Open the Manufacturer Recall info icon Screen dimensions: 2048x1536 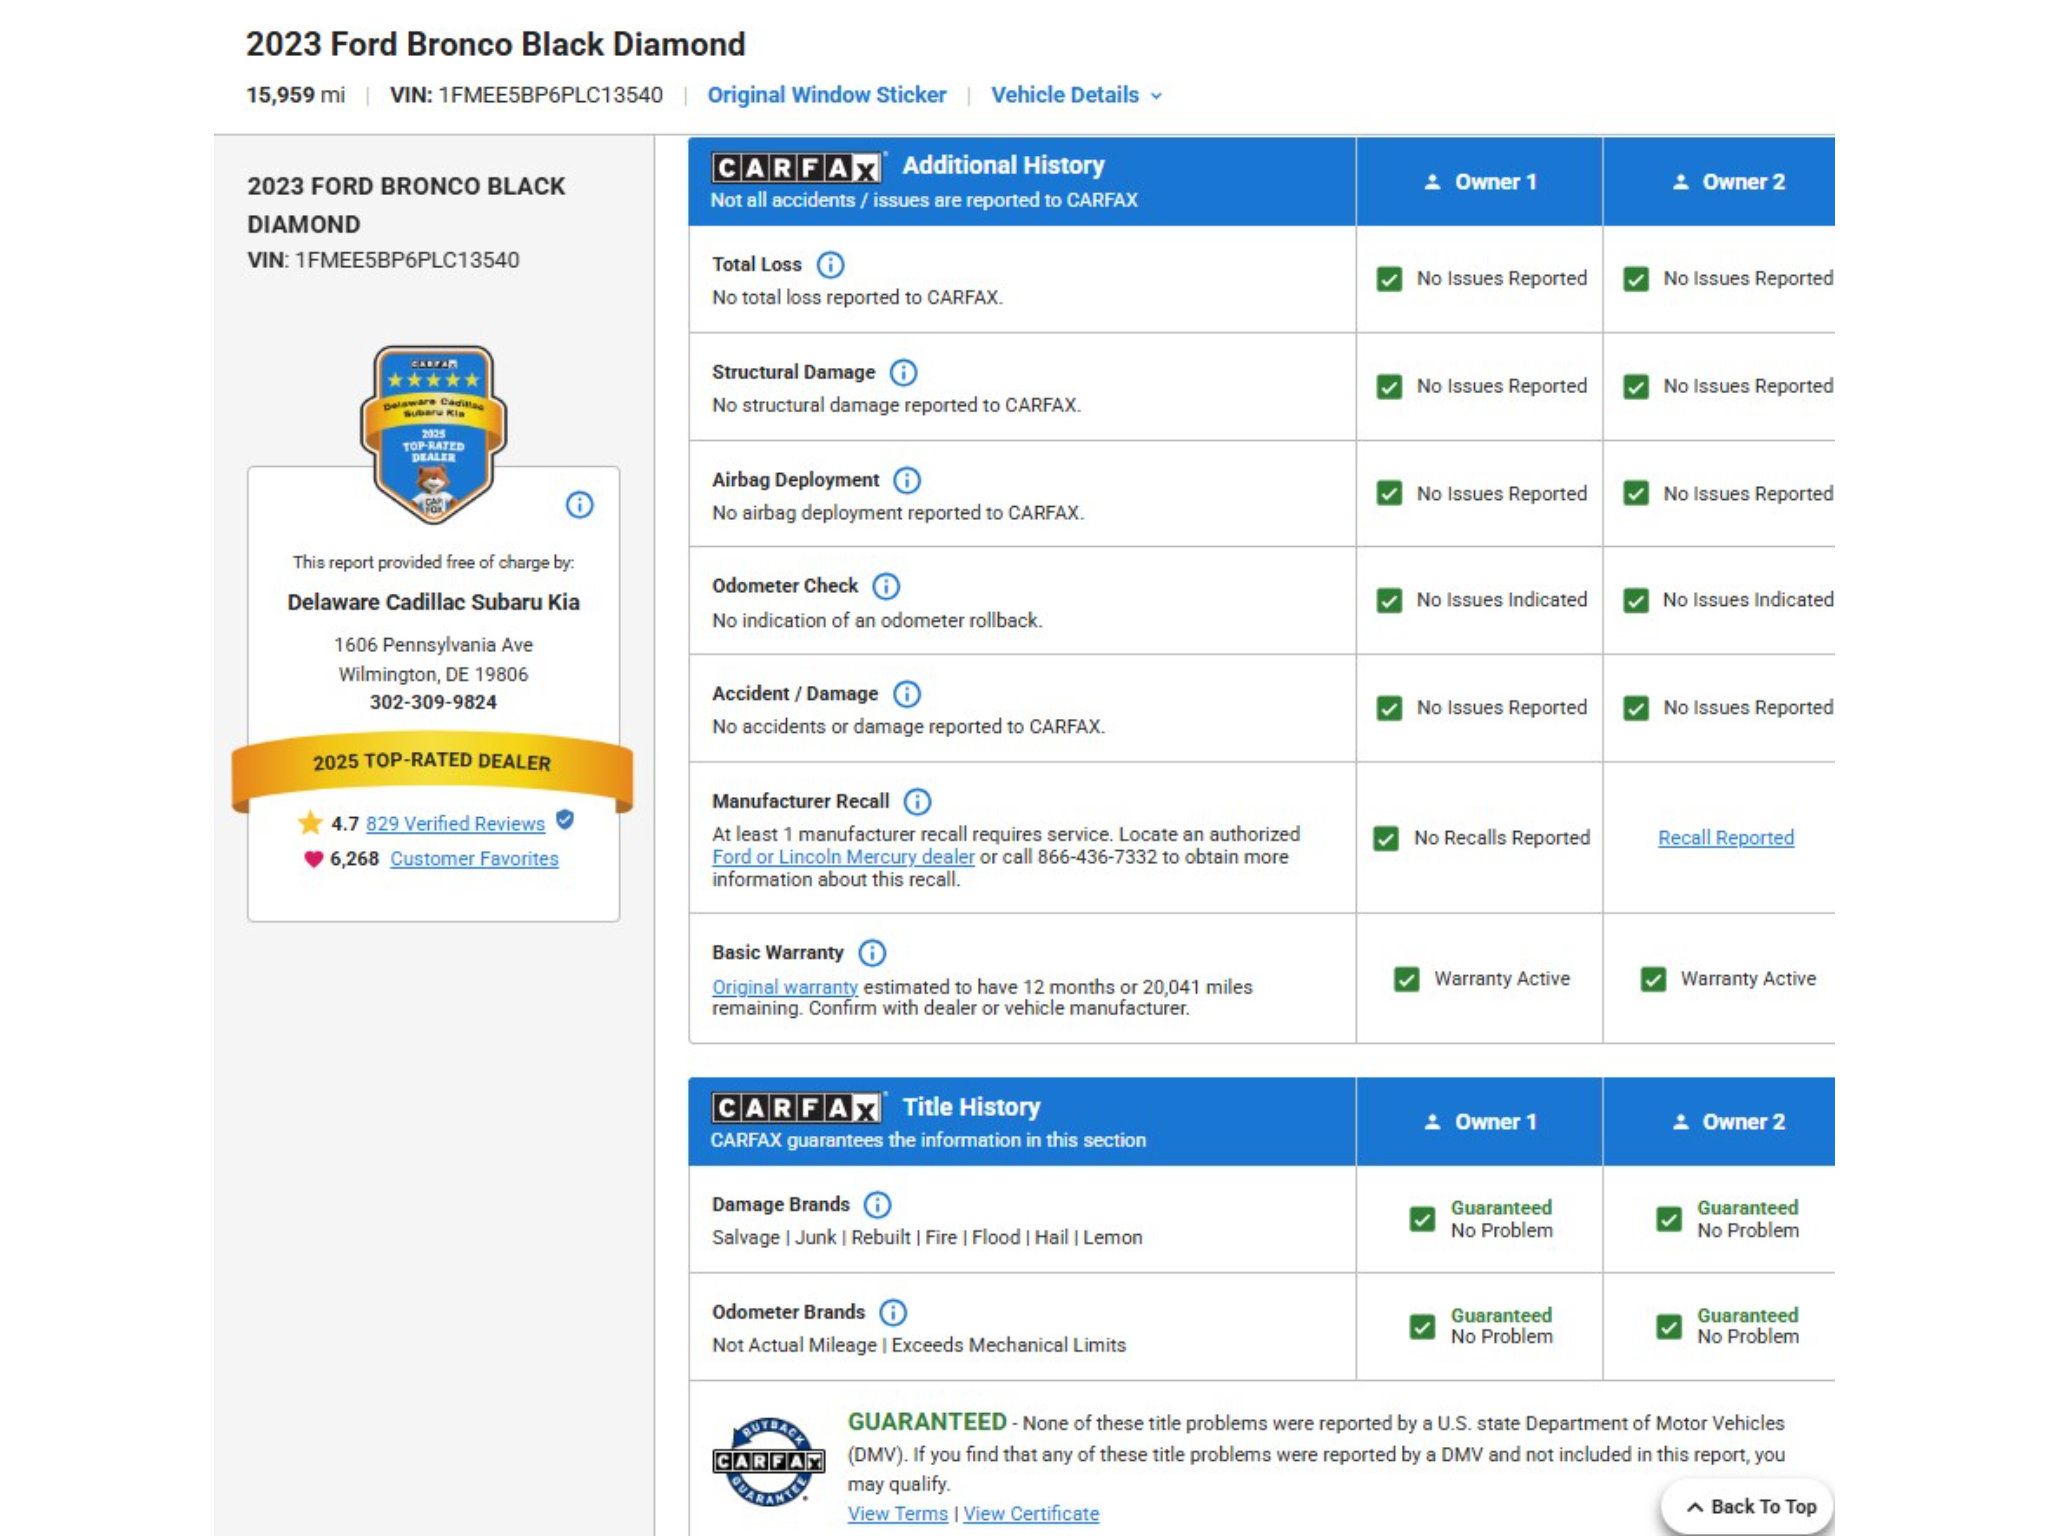point(917,802)
